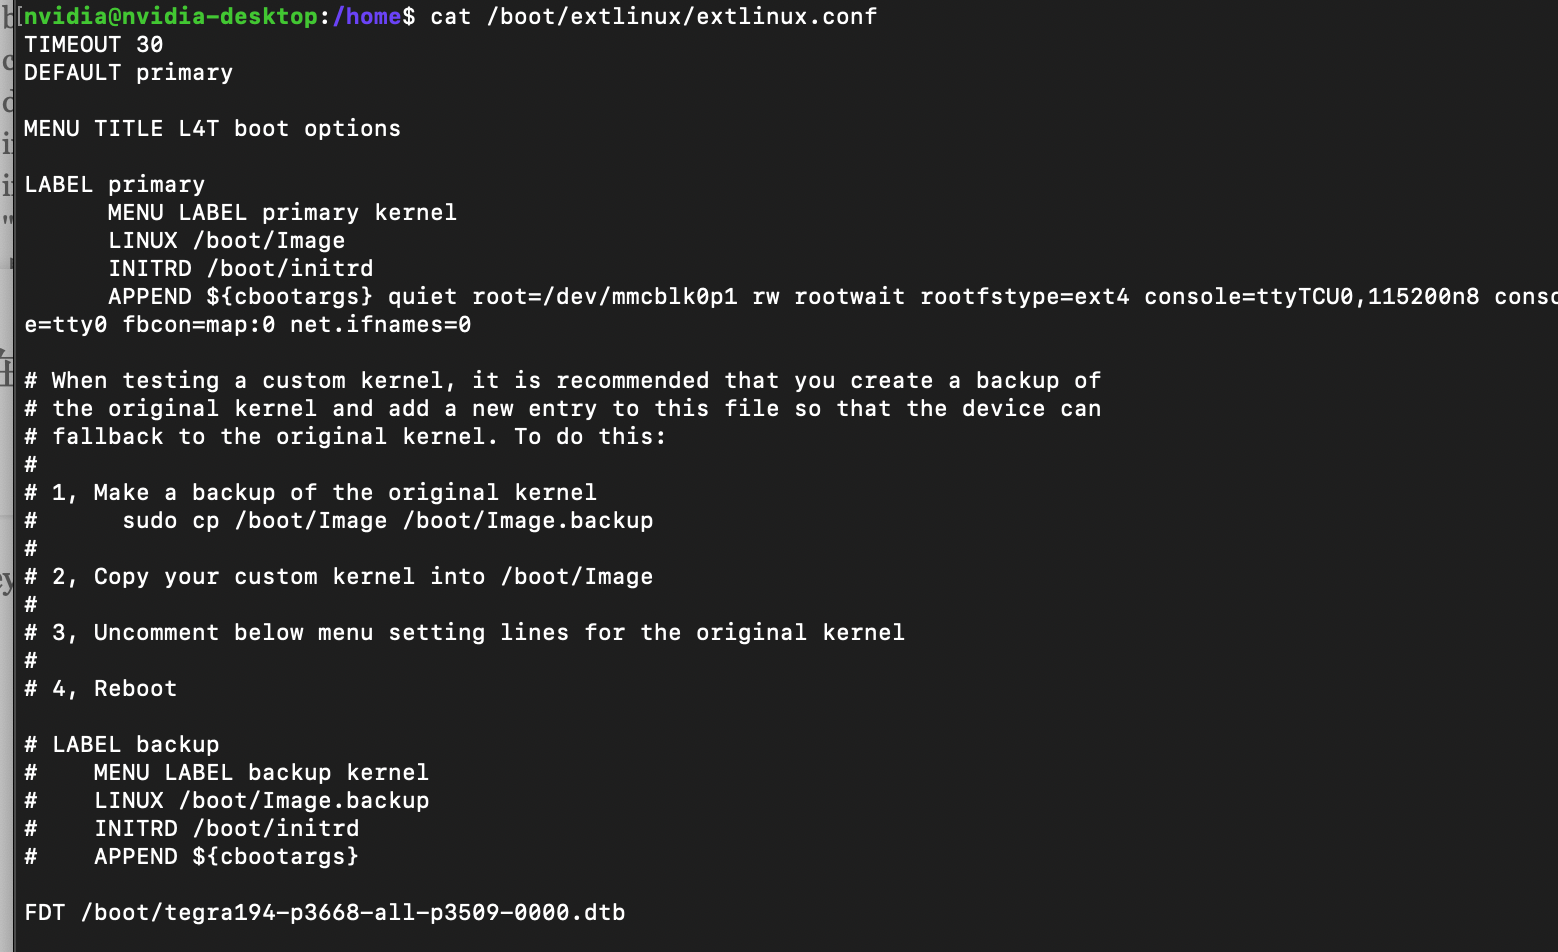Viewport: 1558px width, 952px height.
Task: Click the INITRD /boot/initrd line under primary
Action: tap(241, 268)
